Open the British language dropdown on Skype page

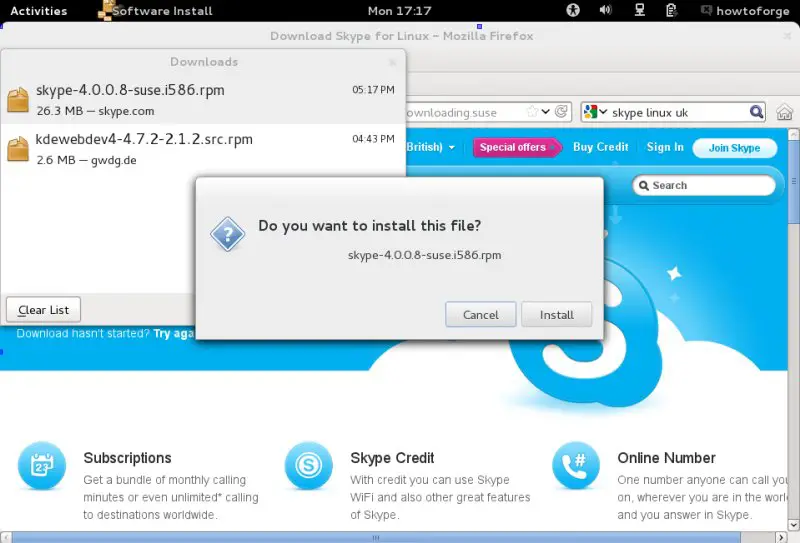pos(431,147)
